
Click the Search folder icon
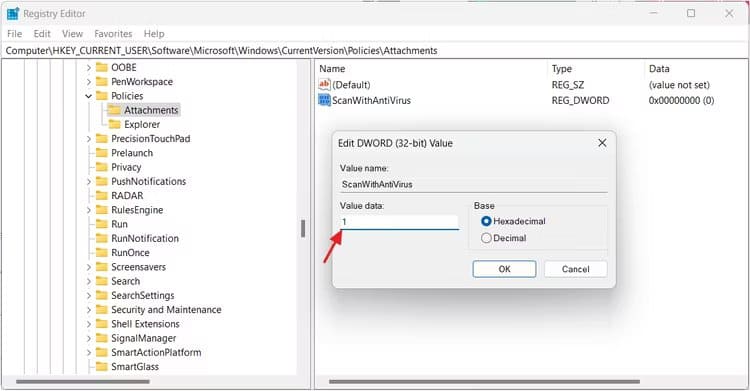pos(101,281)
